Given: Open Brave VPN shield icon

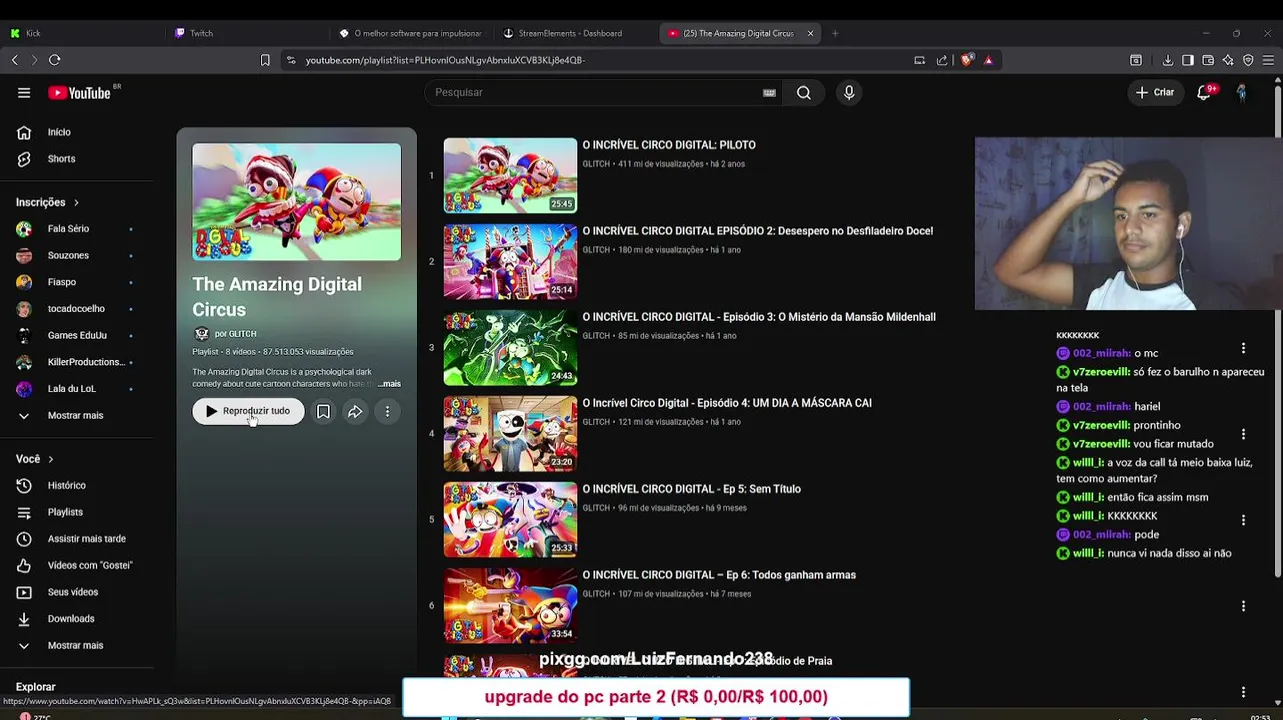Looking at the screenshot, I should 1248,60.
